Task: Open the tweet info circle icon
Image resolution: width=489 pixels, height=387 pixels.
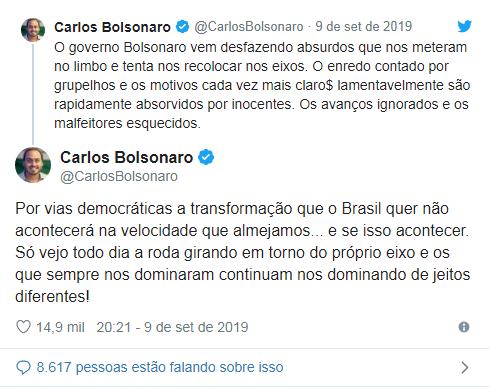Action: [x=464, y=327]
